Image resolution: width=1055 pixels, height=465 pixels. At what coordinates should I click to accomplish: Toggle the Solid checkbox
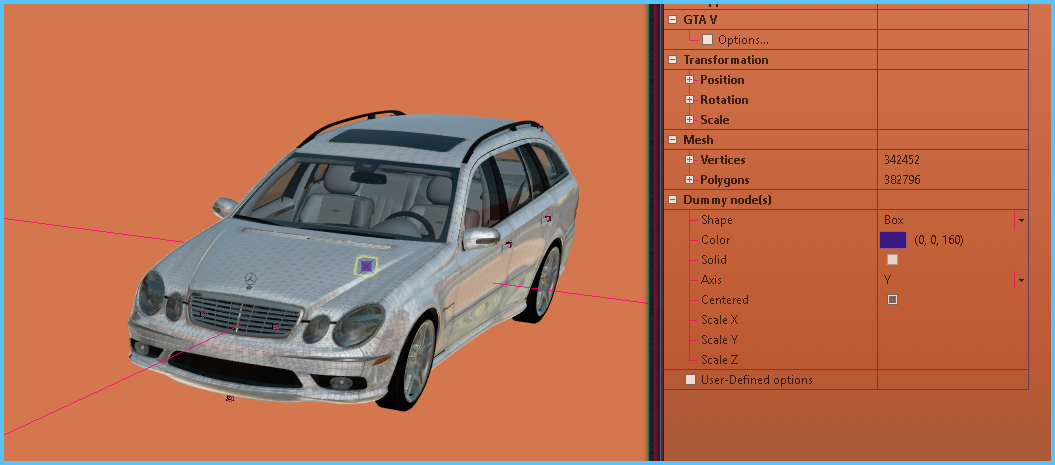[x=892, y=260]
